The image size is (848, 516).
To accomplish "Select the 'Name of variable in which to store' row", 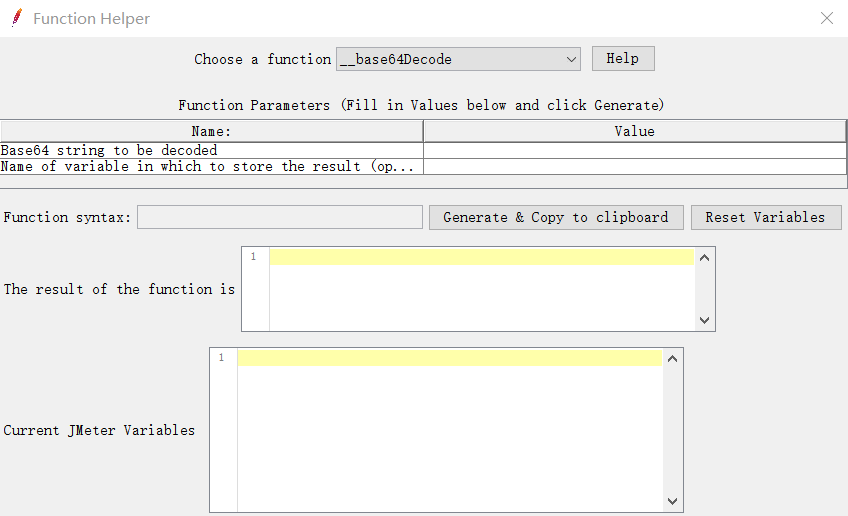I will click(x=211, y=167).
